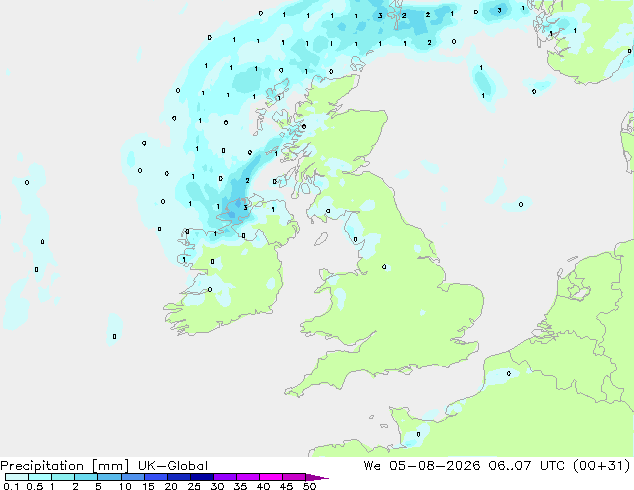Click the '25' legend scale label
The height and width of the screenshot is (490, 634).
coord(194,486)
